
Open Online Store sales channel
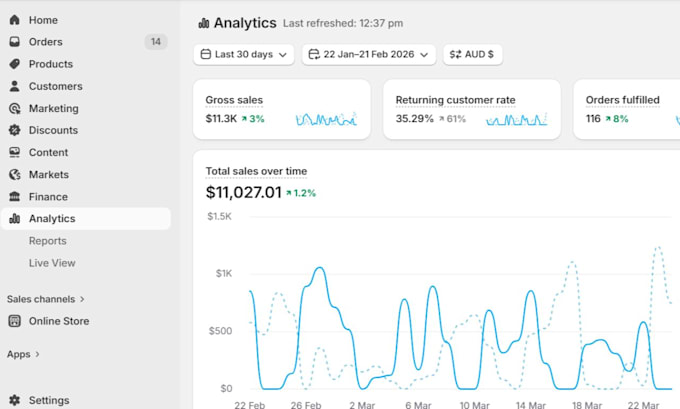point(86,321)
